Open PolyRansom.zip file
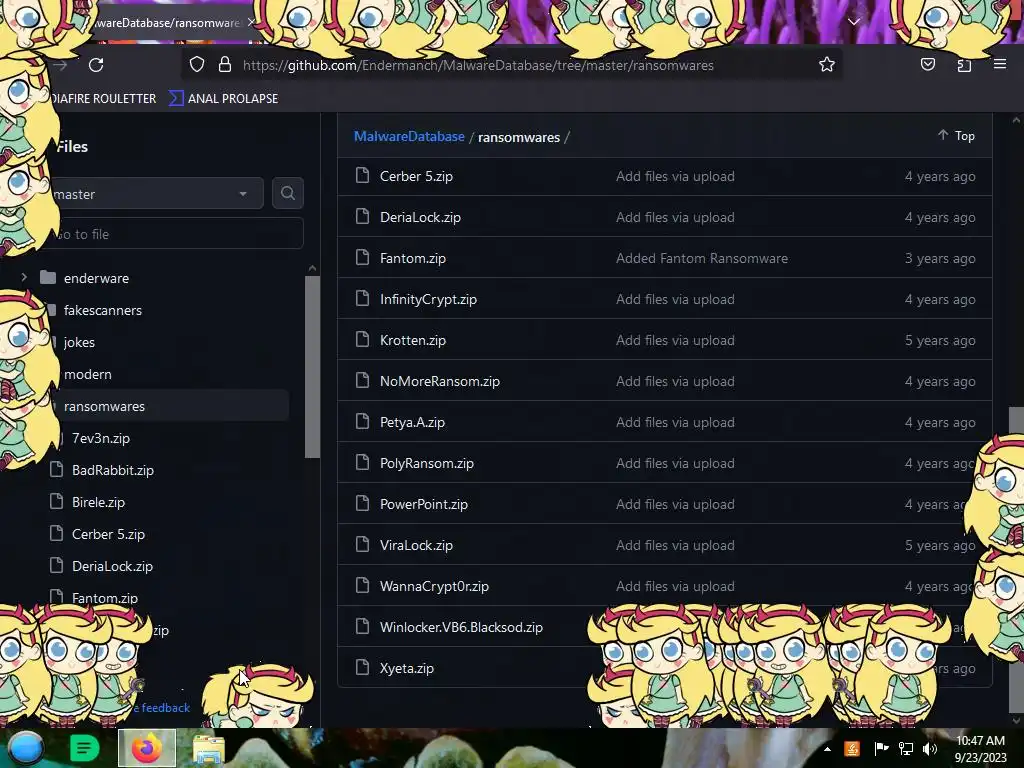The image size is (1024, 768). tap(426, 463)
